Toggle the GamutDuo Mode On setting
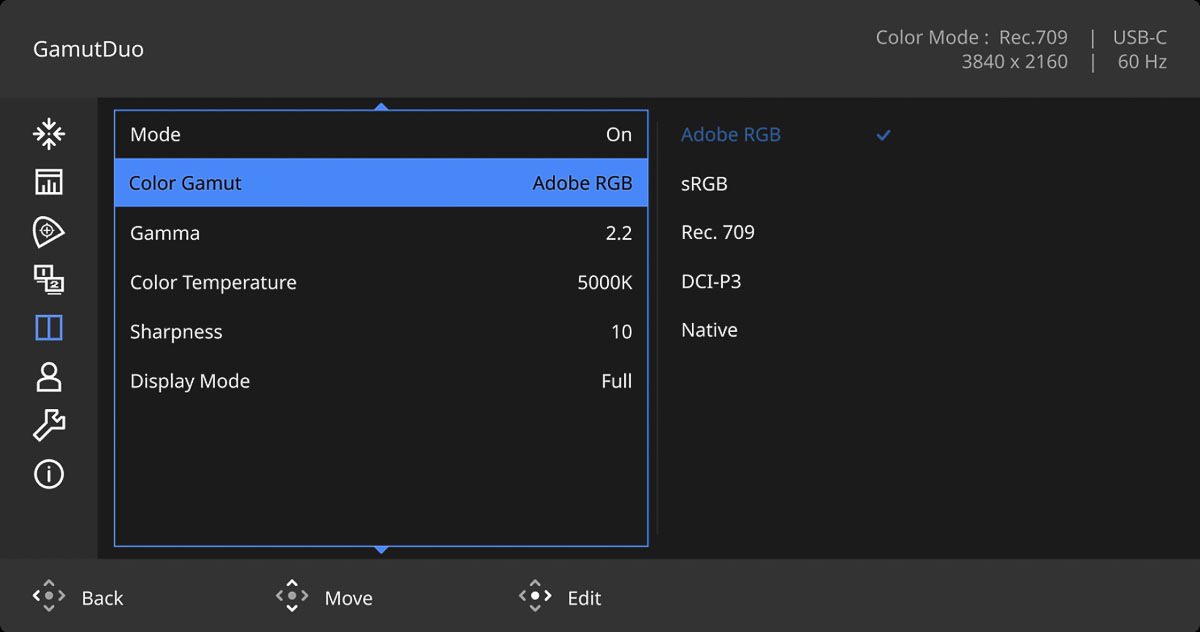The width and height of the screenshot is (1200, 632). [380, 135]
